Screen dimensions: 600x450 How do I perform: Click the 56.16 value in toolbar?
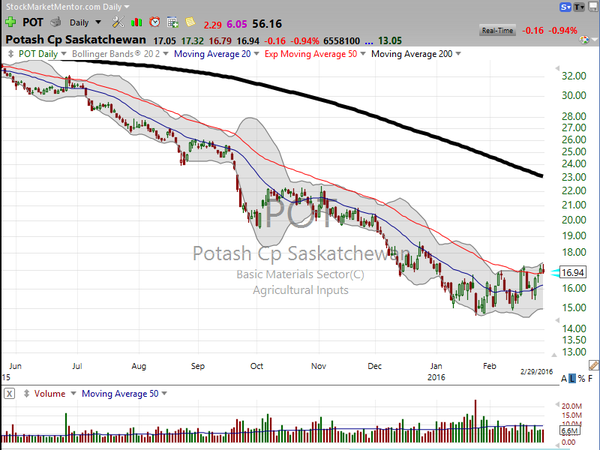click(x=267, y=24)
